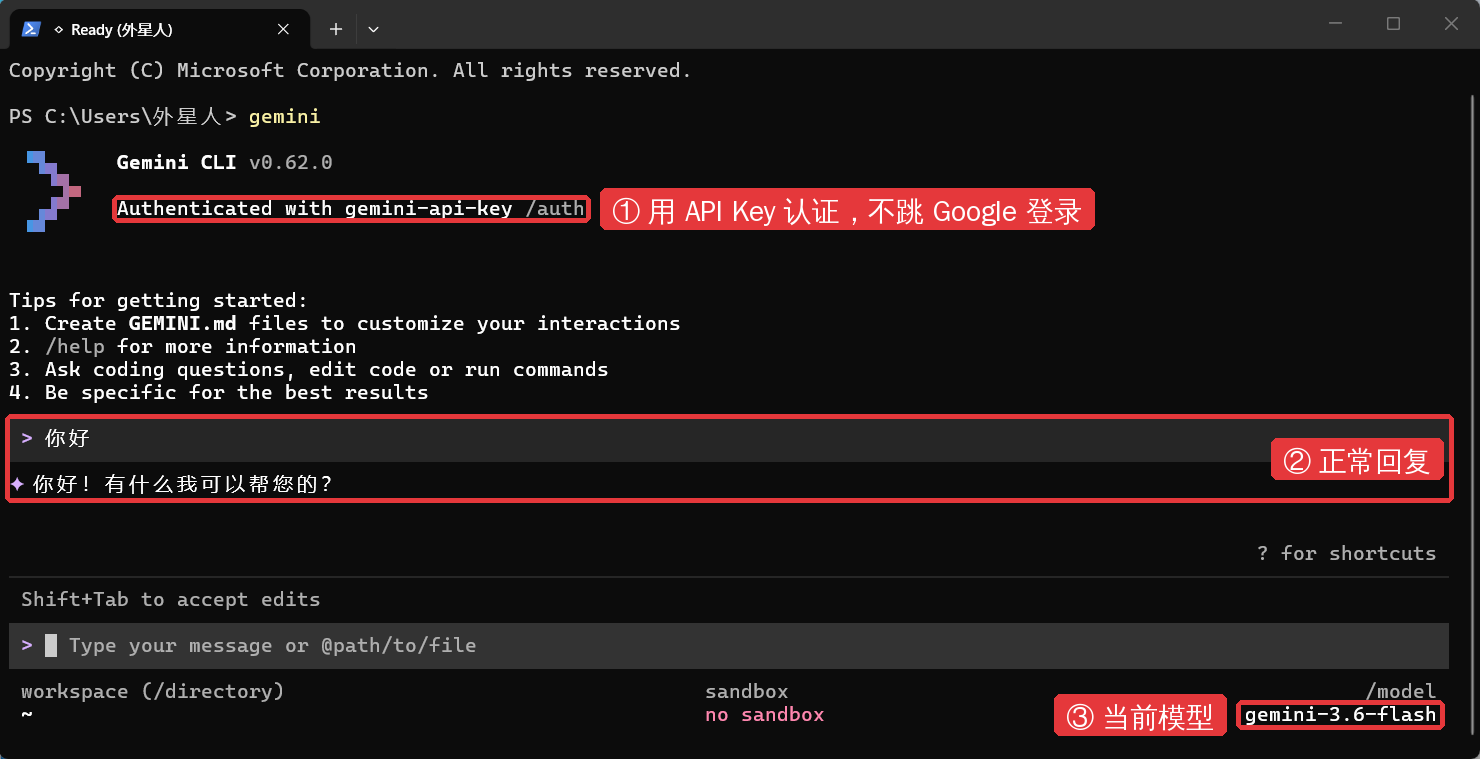This screenshot has width=1480, height=759.
Task: Expand the new tab profile dropdown
Action: 373,30
